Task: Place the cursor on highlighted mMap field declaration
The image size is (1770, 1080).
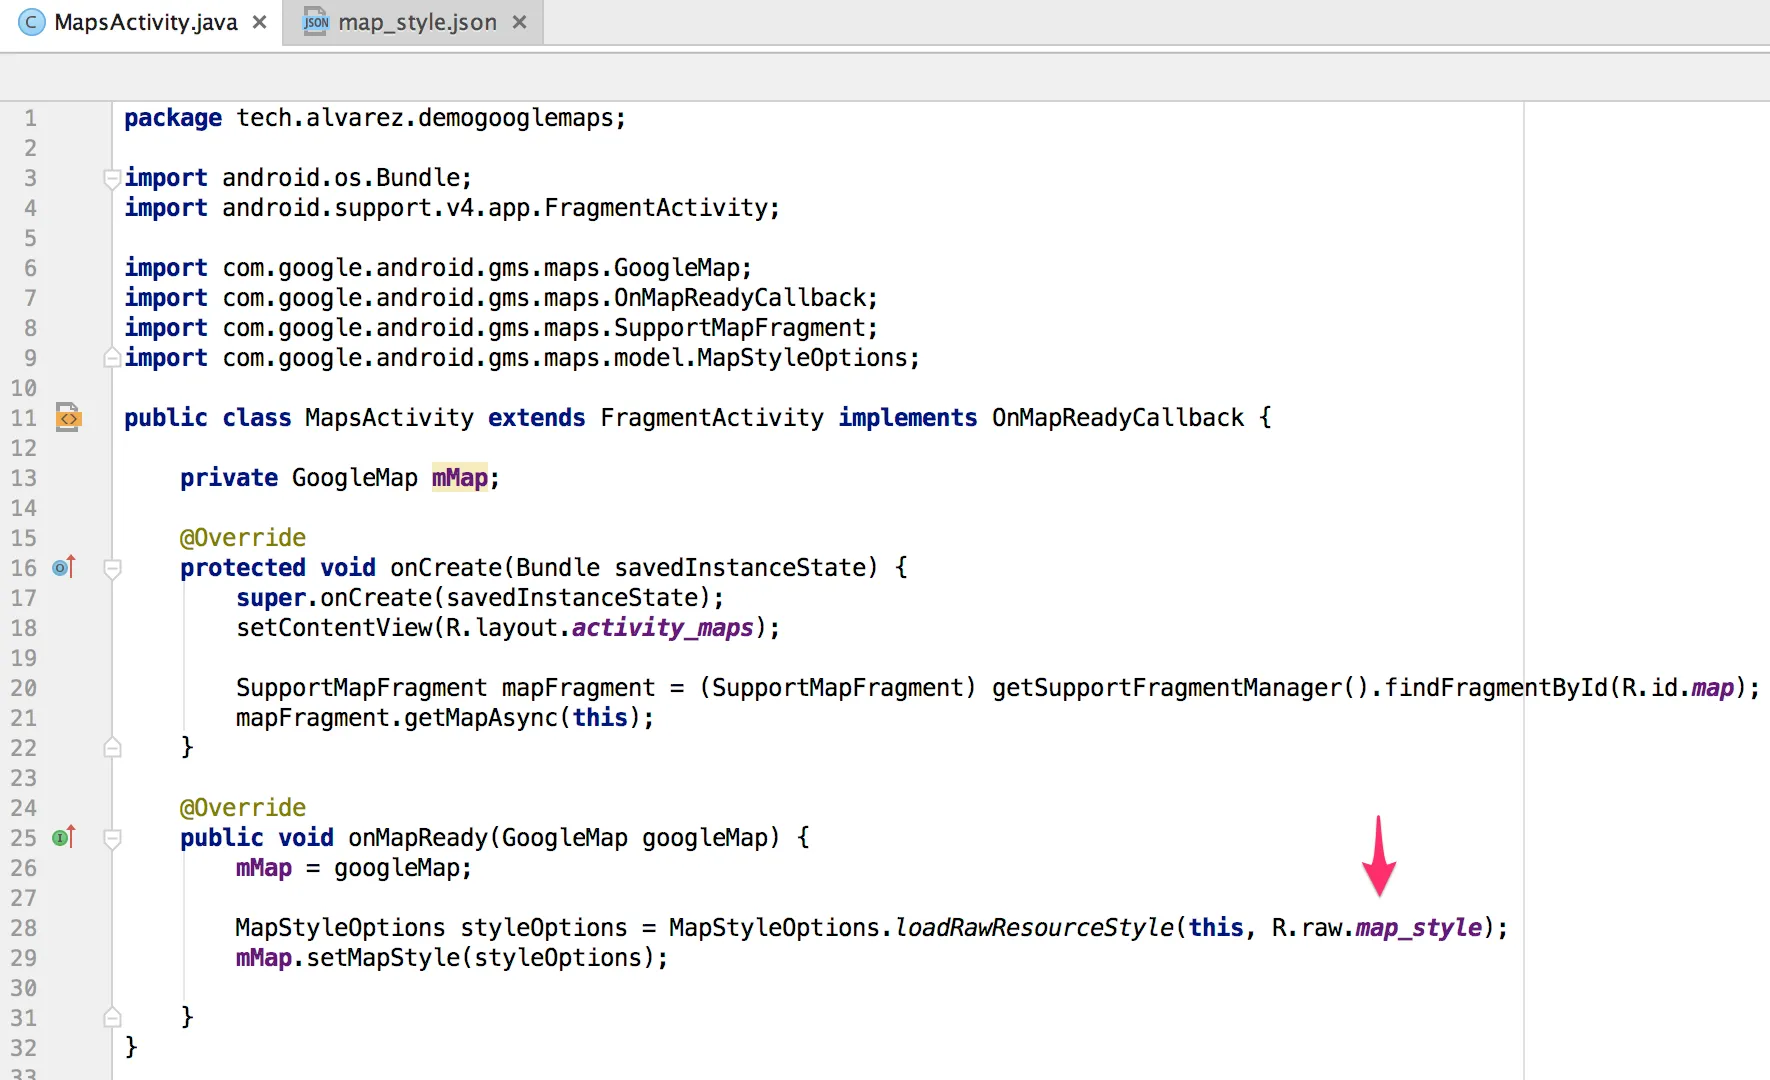Action: pyautogui.click(x=460, y=478)
